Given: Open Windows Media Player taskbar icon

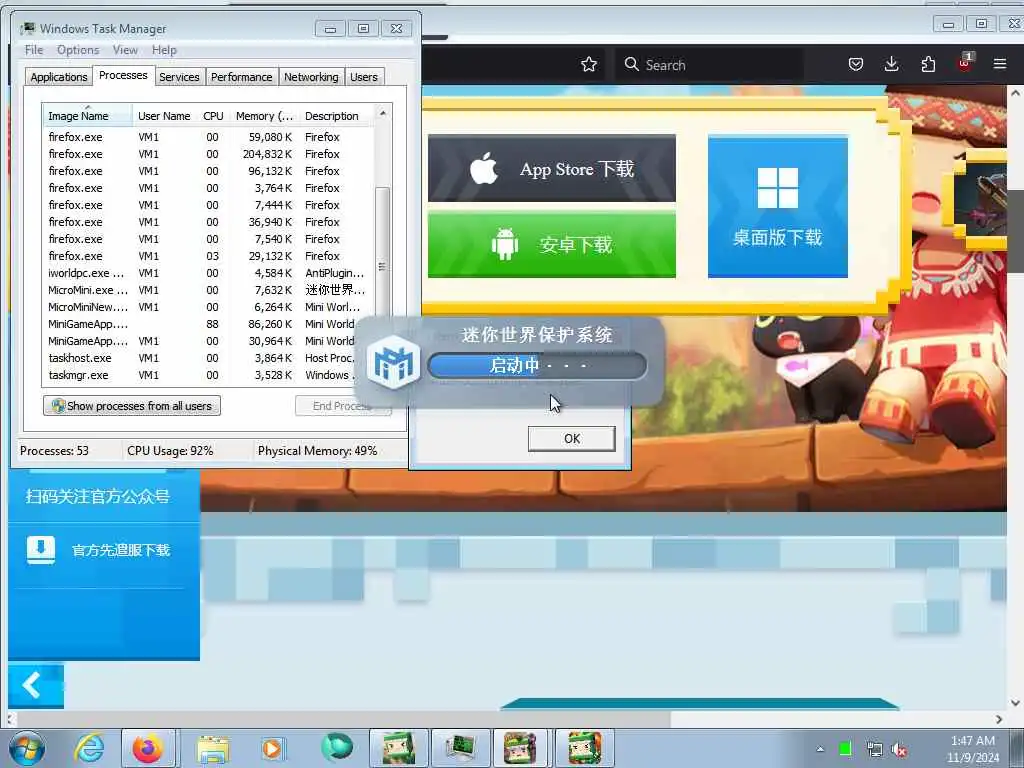Looking at the screenshot, I should [272, 748].
